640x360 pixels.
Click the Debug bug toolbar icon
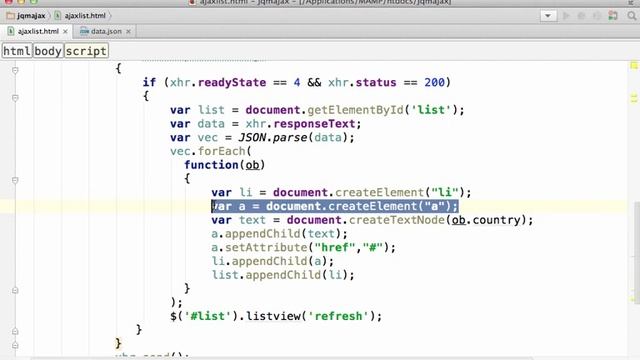(x=581, y=16)
